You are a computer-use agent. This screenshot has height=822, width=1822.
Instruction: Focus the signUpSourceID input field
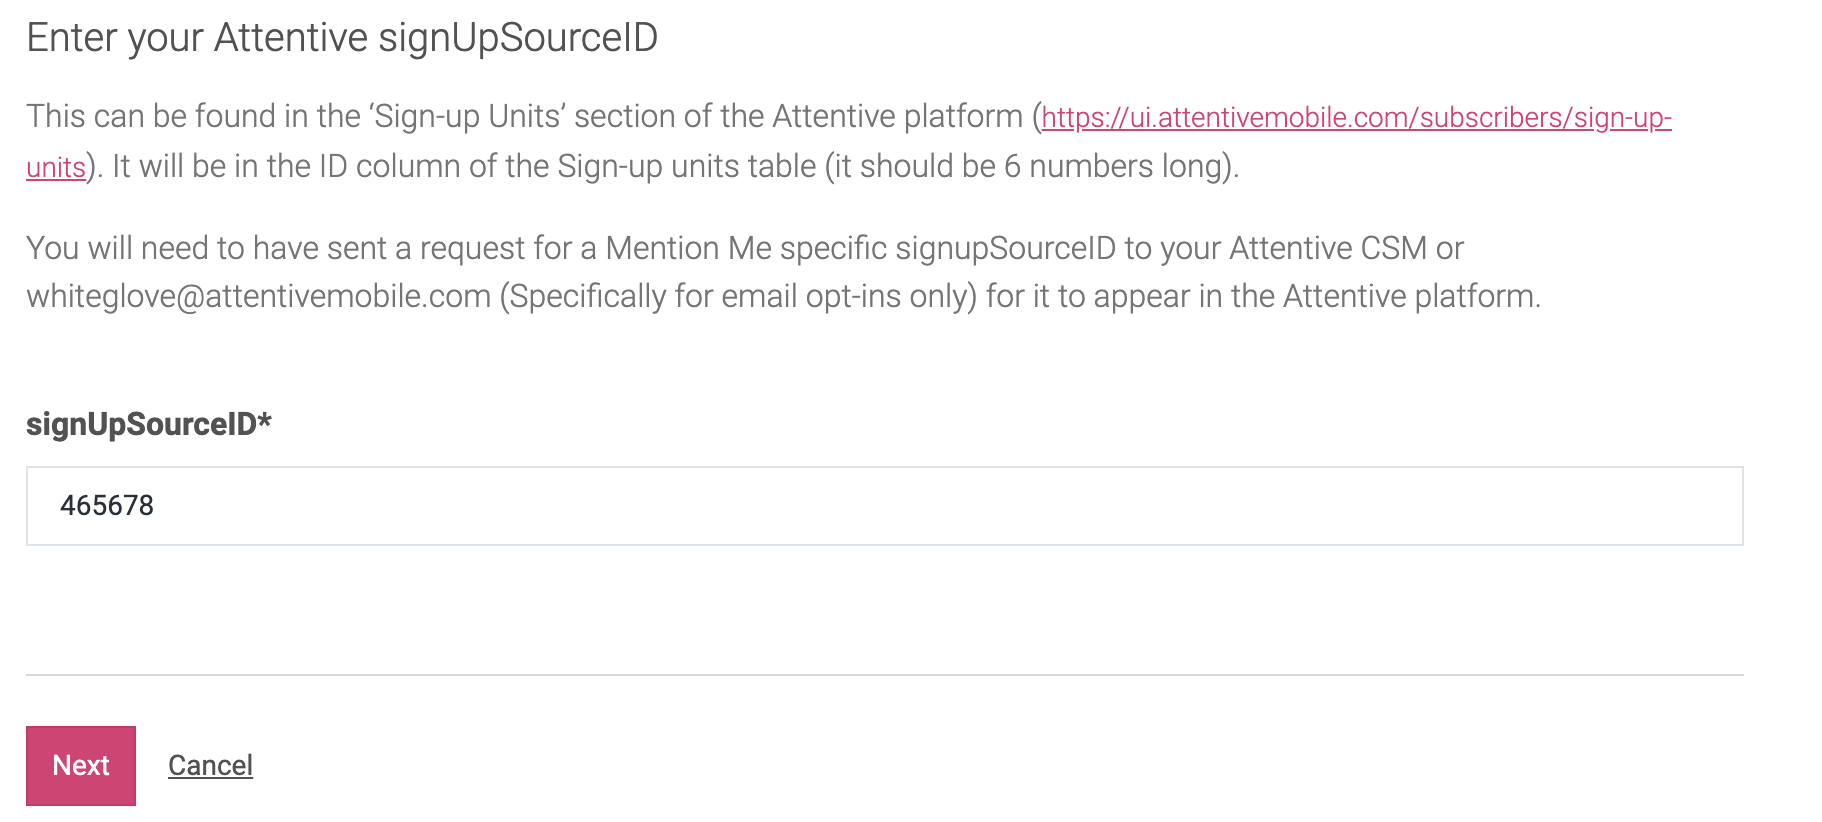884,506
